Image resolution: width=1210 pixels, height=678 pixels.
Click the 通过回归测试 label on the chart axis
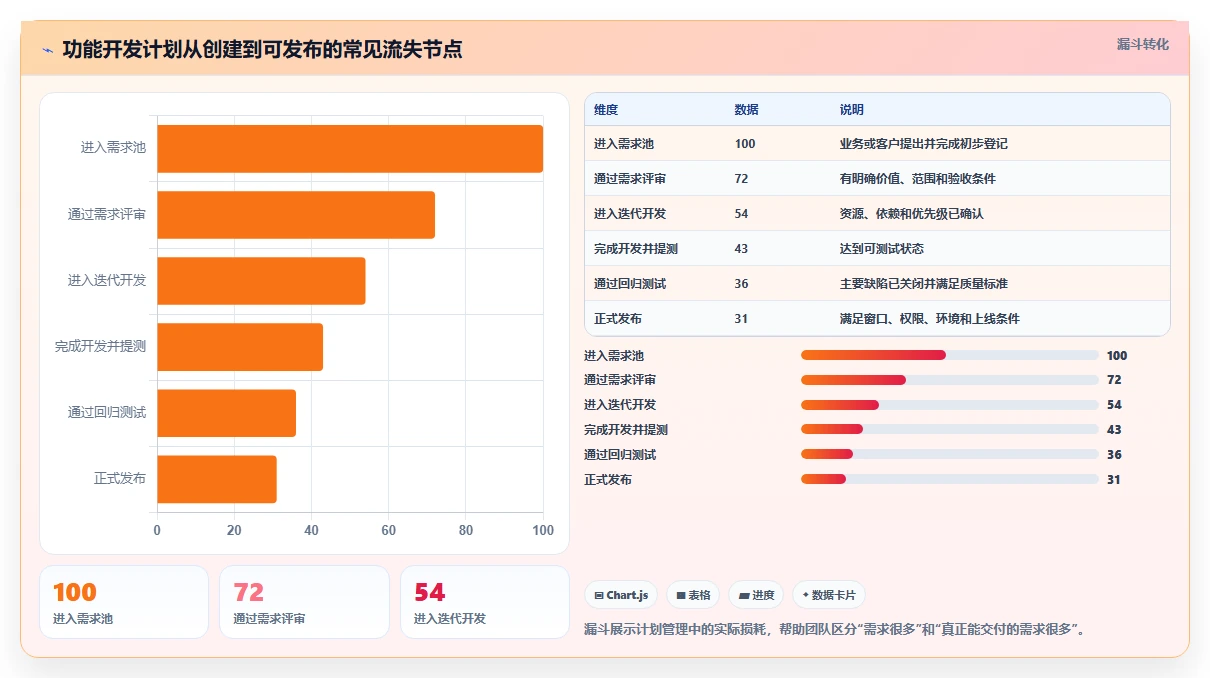click(x=107, y=413)
